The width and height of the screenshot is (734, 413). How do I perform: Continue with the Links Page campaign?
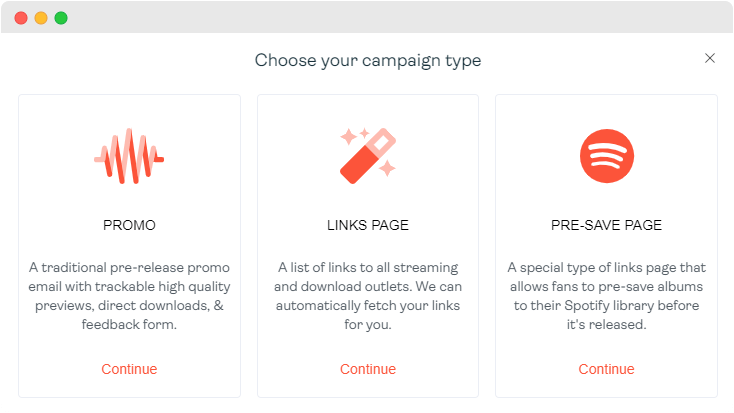tap(368, 369)
